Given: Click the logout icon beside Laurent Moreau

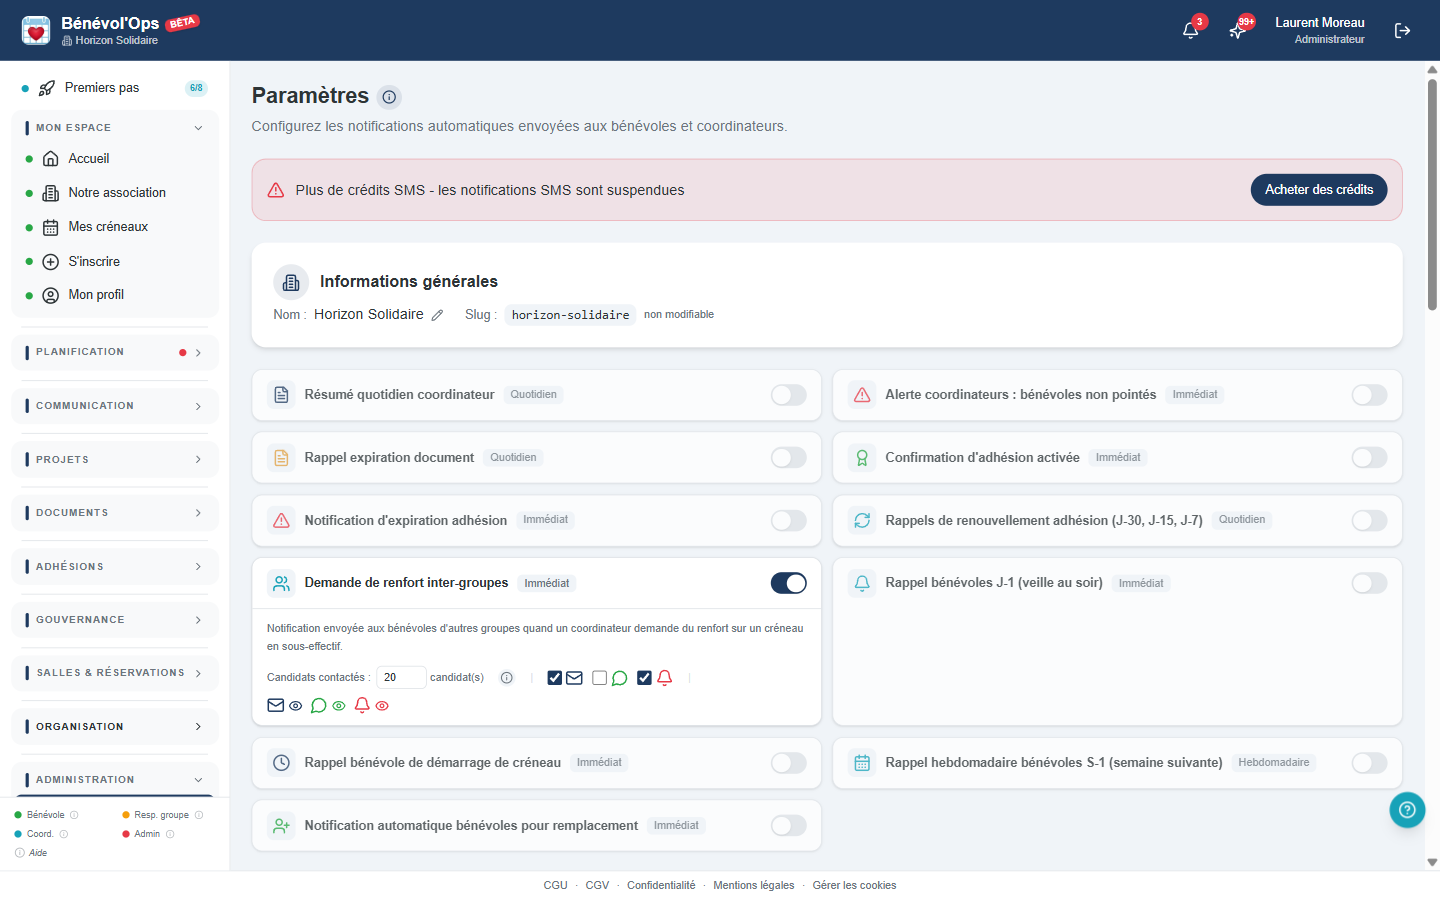Looking at the screenshot, I should (1402, 31).
